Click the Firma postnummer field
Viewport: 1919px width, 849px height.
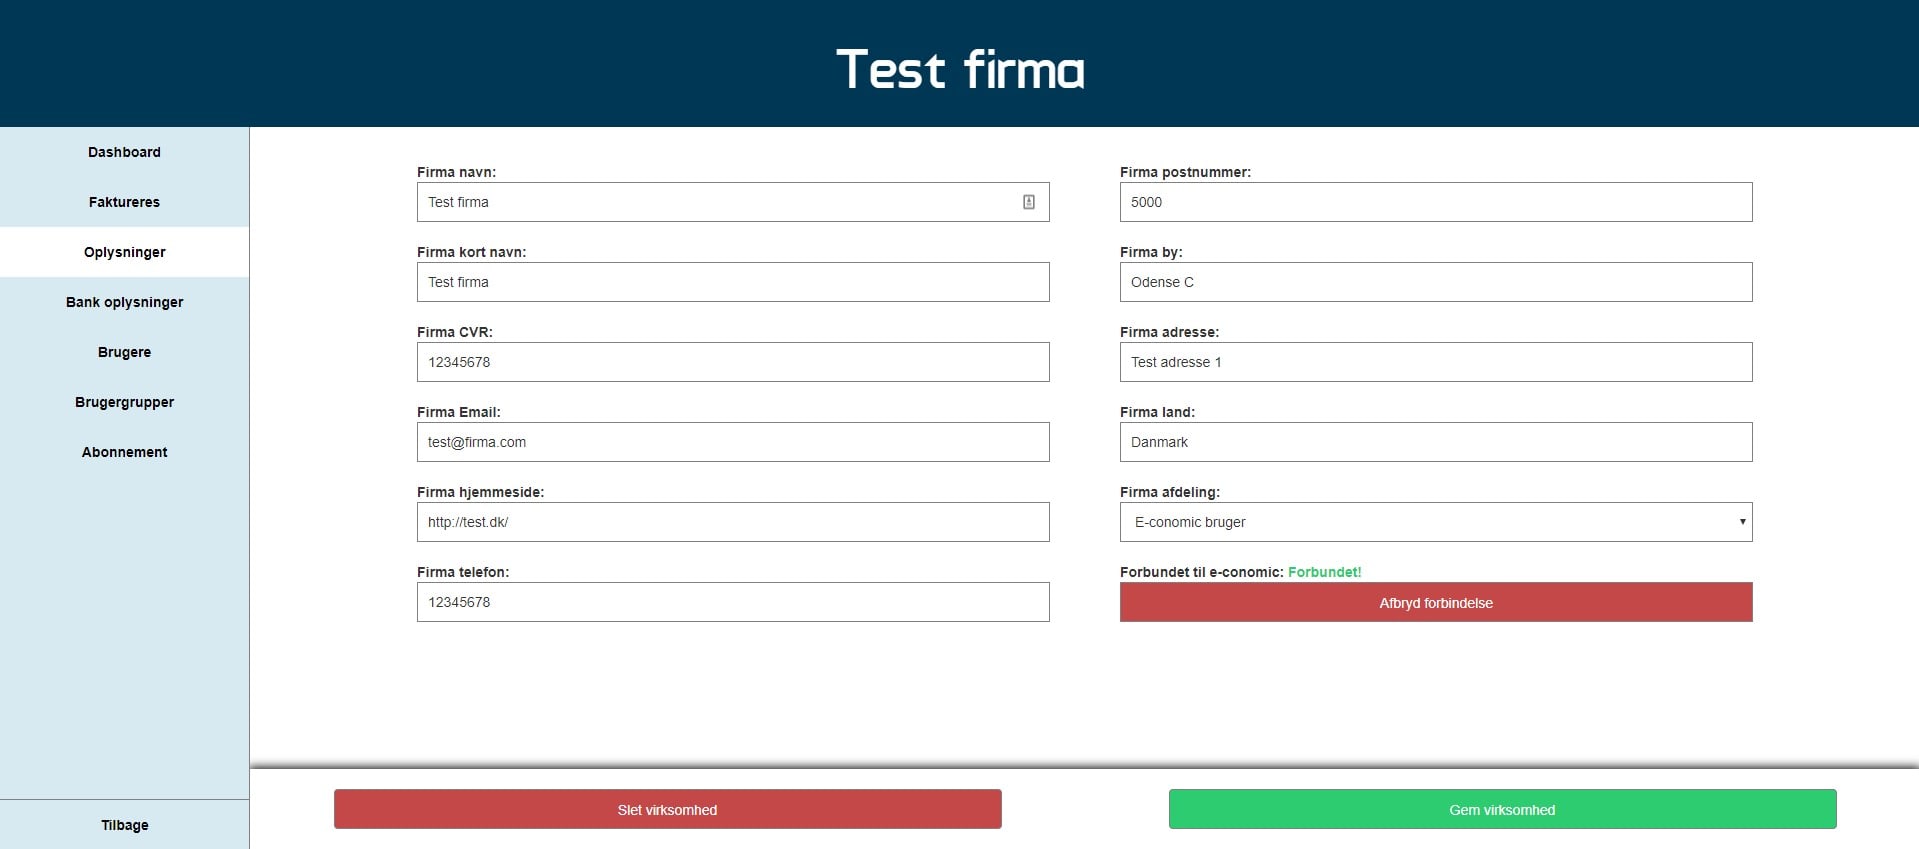(1435, 202)
